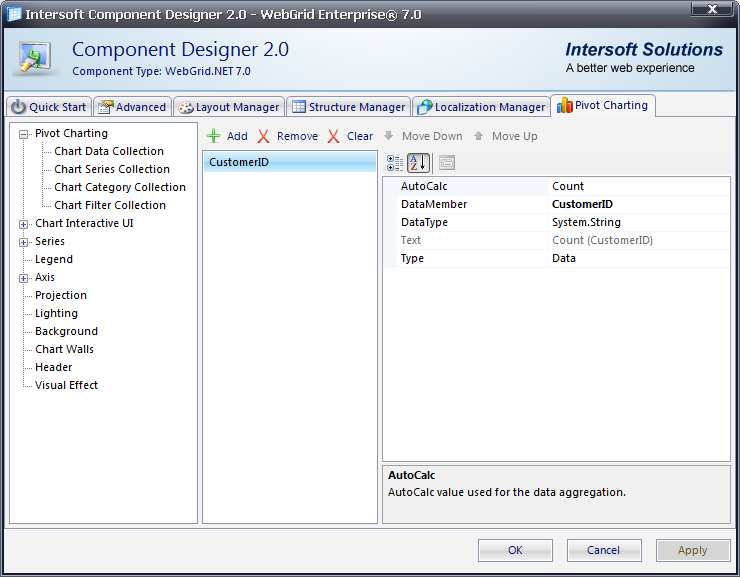Close the Component Designer window
The height and width of the screenshot is (577, 740).
(x=713, y=9)
